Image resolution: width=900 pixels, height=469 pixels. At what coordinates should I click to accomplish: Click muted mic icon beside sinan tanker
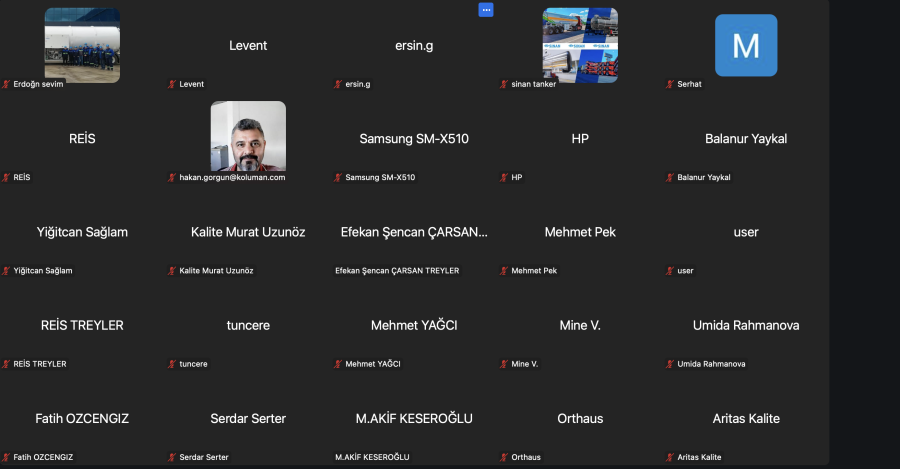point(504,85)
